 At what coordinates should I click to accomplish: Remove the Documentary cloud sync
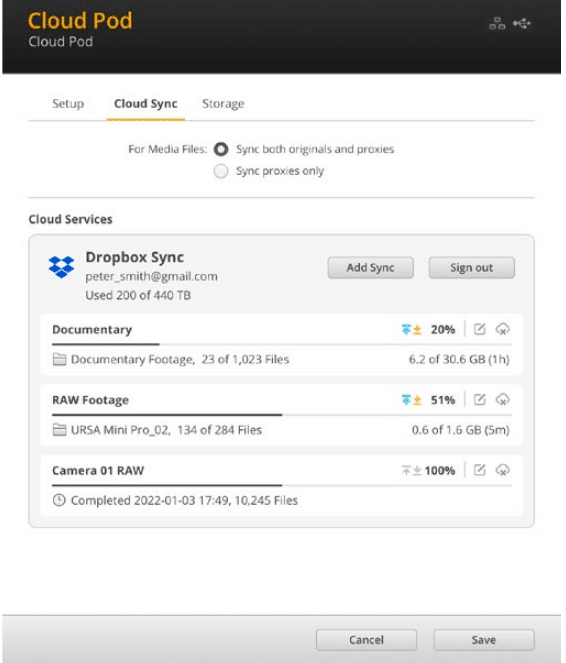pos(505,329)
